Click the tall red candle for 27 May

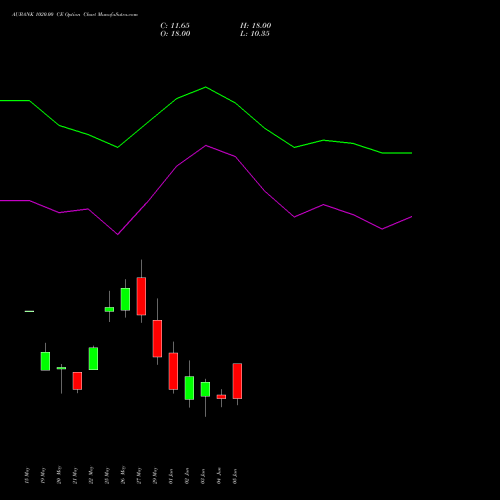(x=141, y=296)
